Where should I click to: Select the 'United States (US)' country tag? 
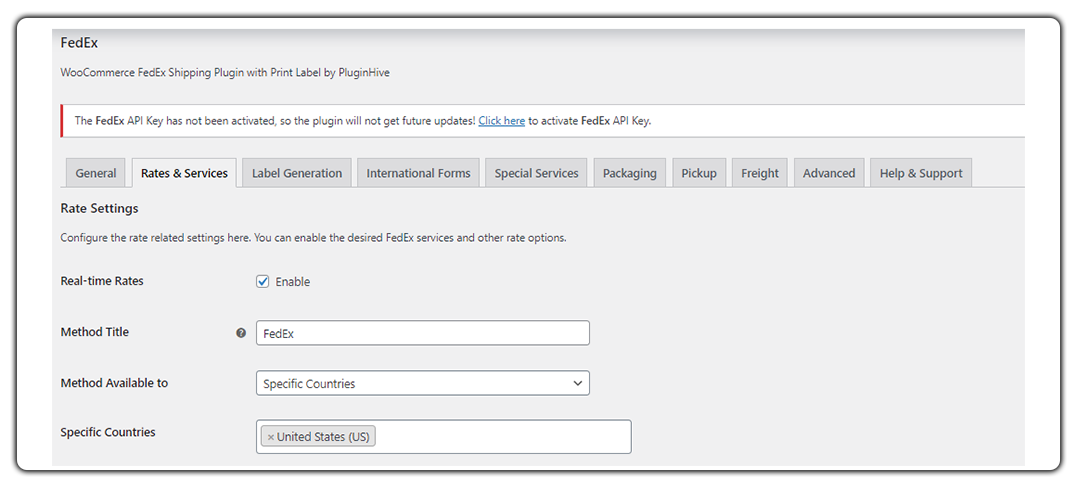click(x=318, y=437)
